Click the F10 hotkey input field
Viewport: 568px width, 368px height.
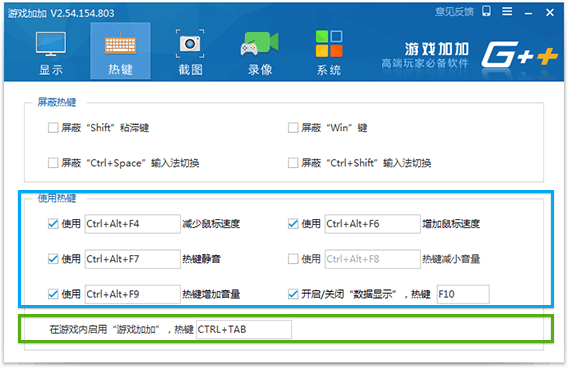(x=463, y=294)
